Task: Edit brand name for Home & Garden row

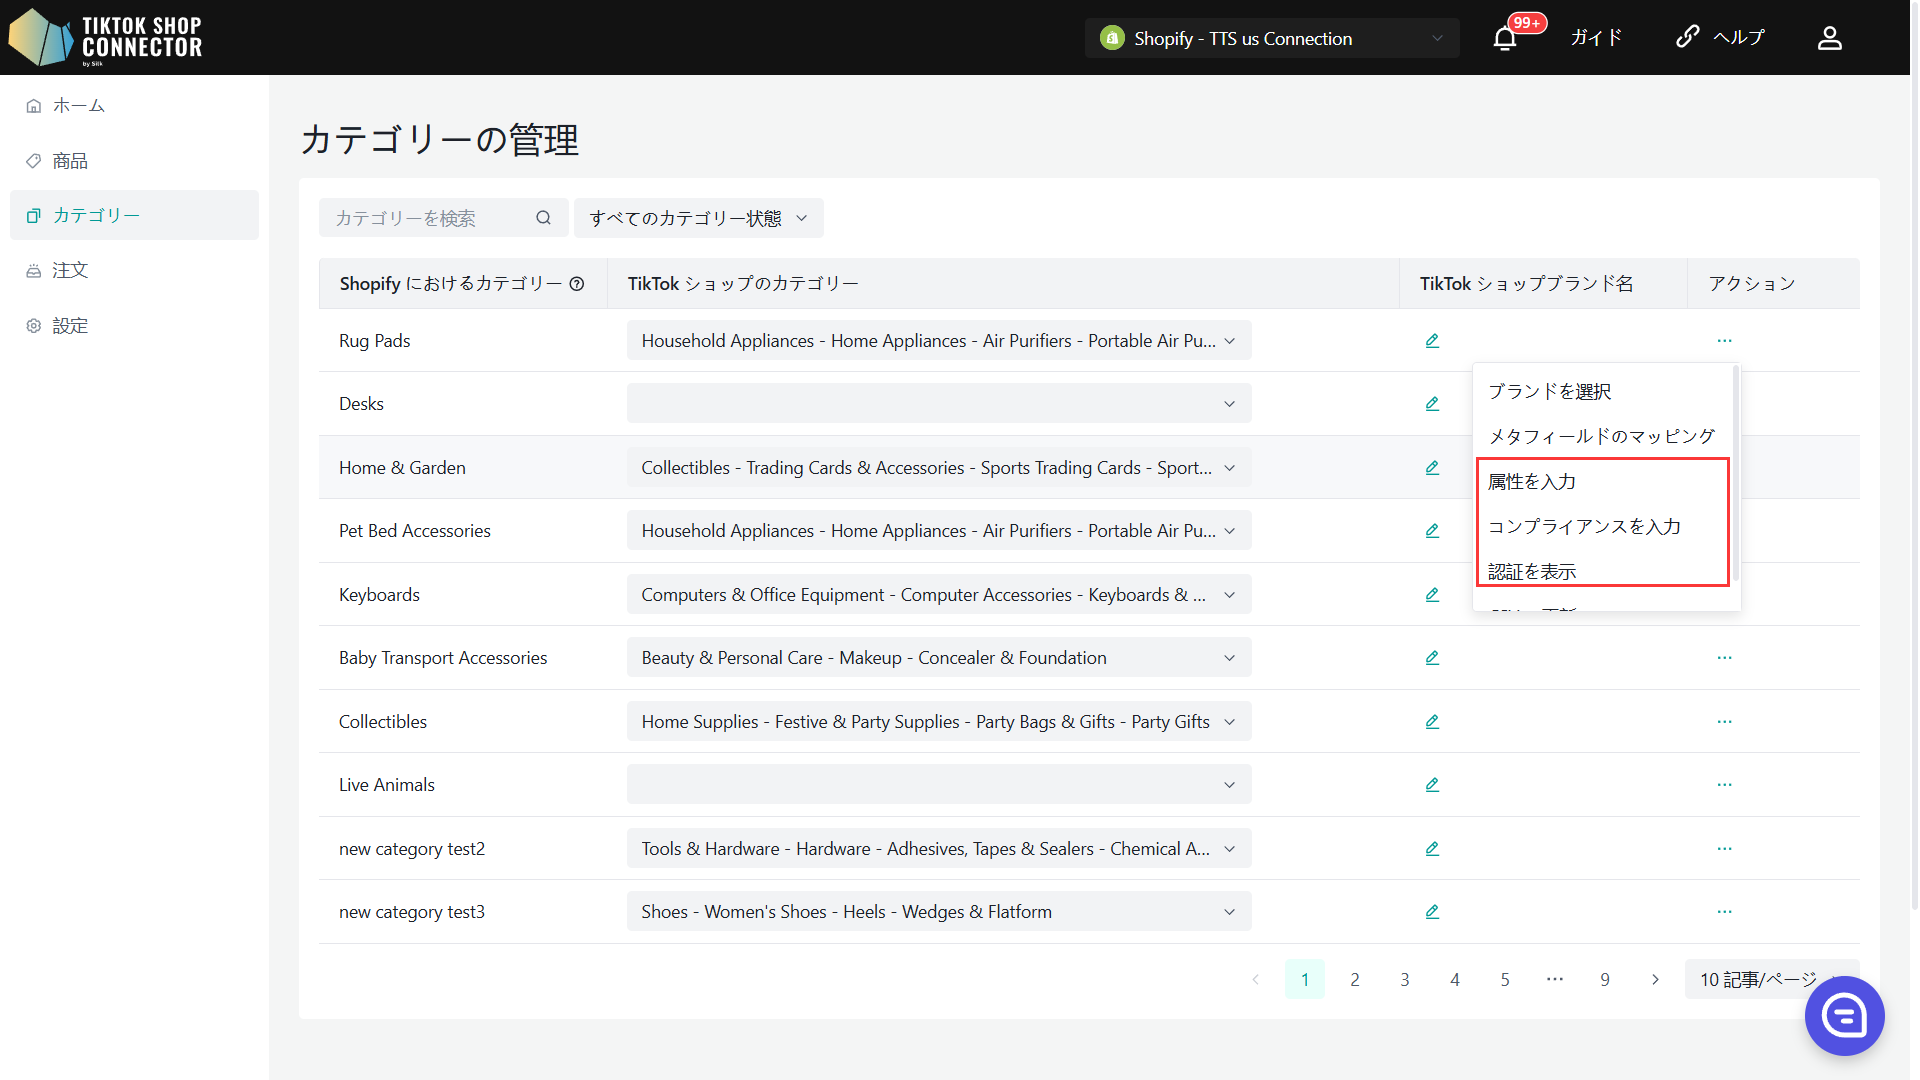Action: point(1432,468)
